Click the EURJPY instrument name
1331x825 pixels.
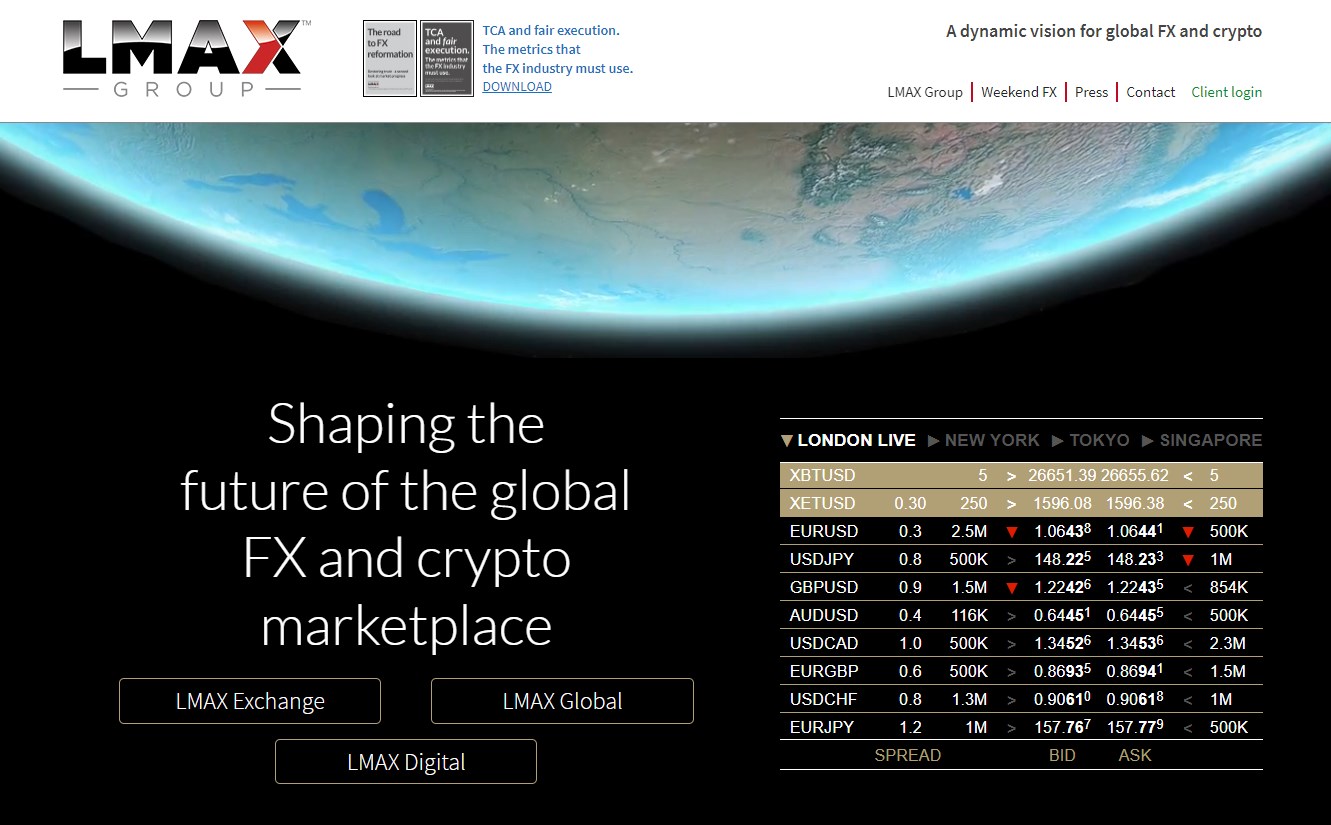click(x=823, y=727)
